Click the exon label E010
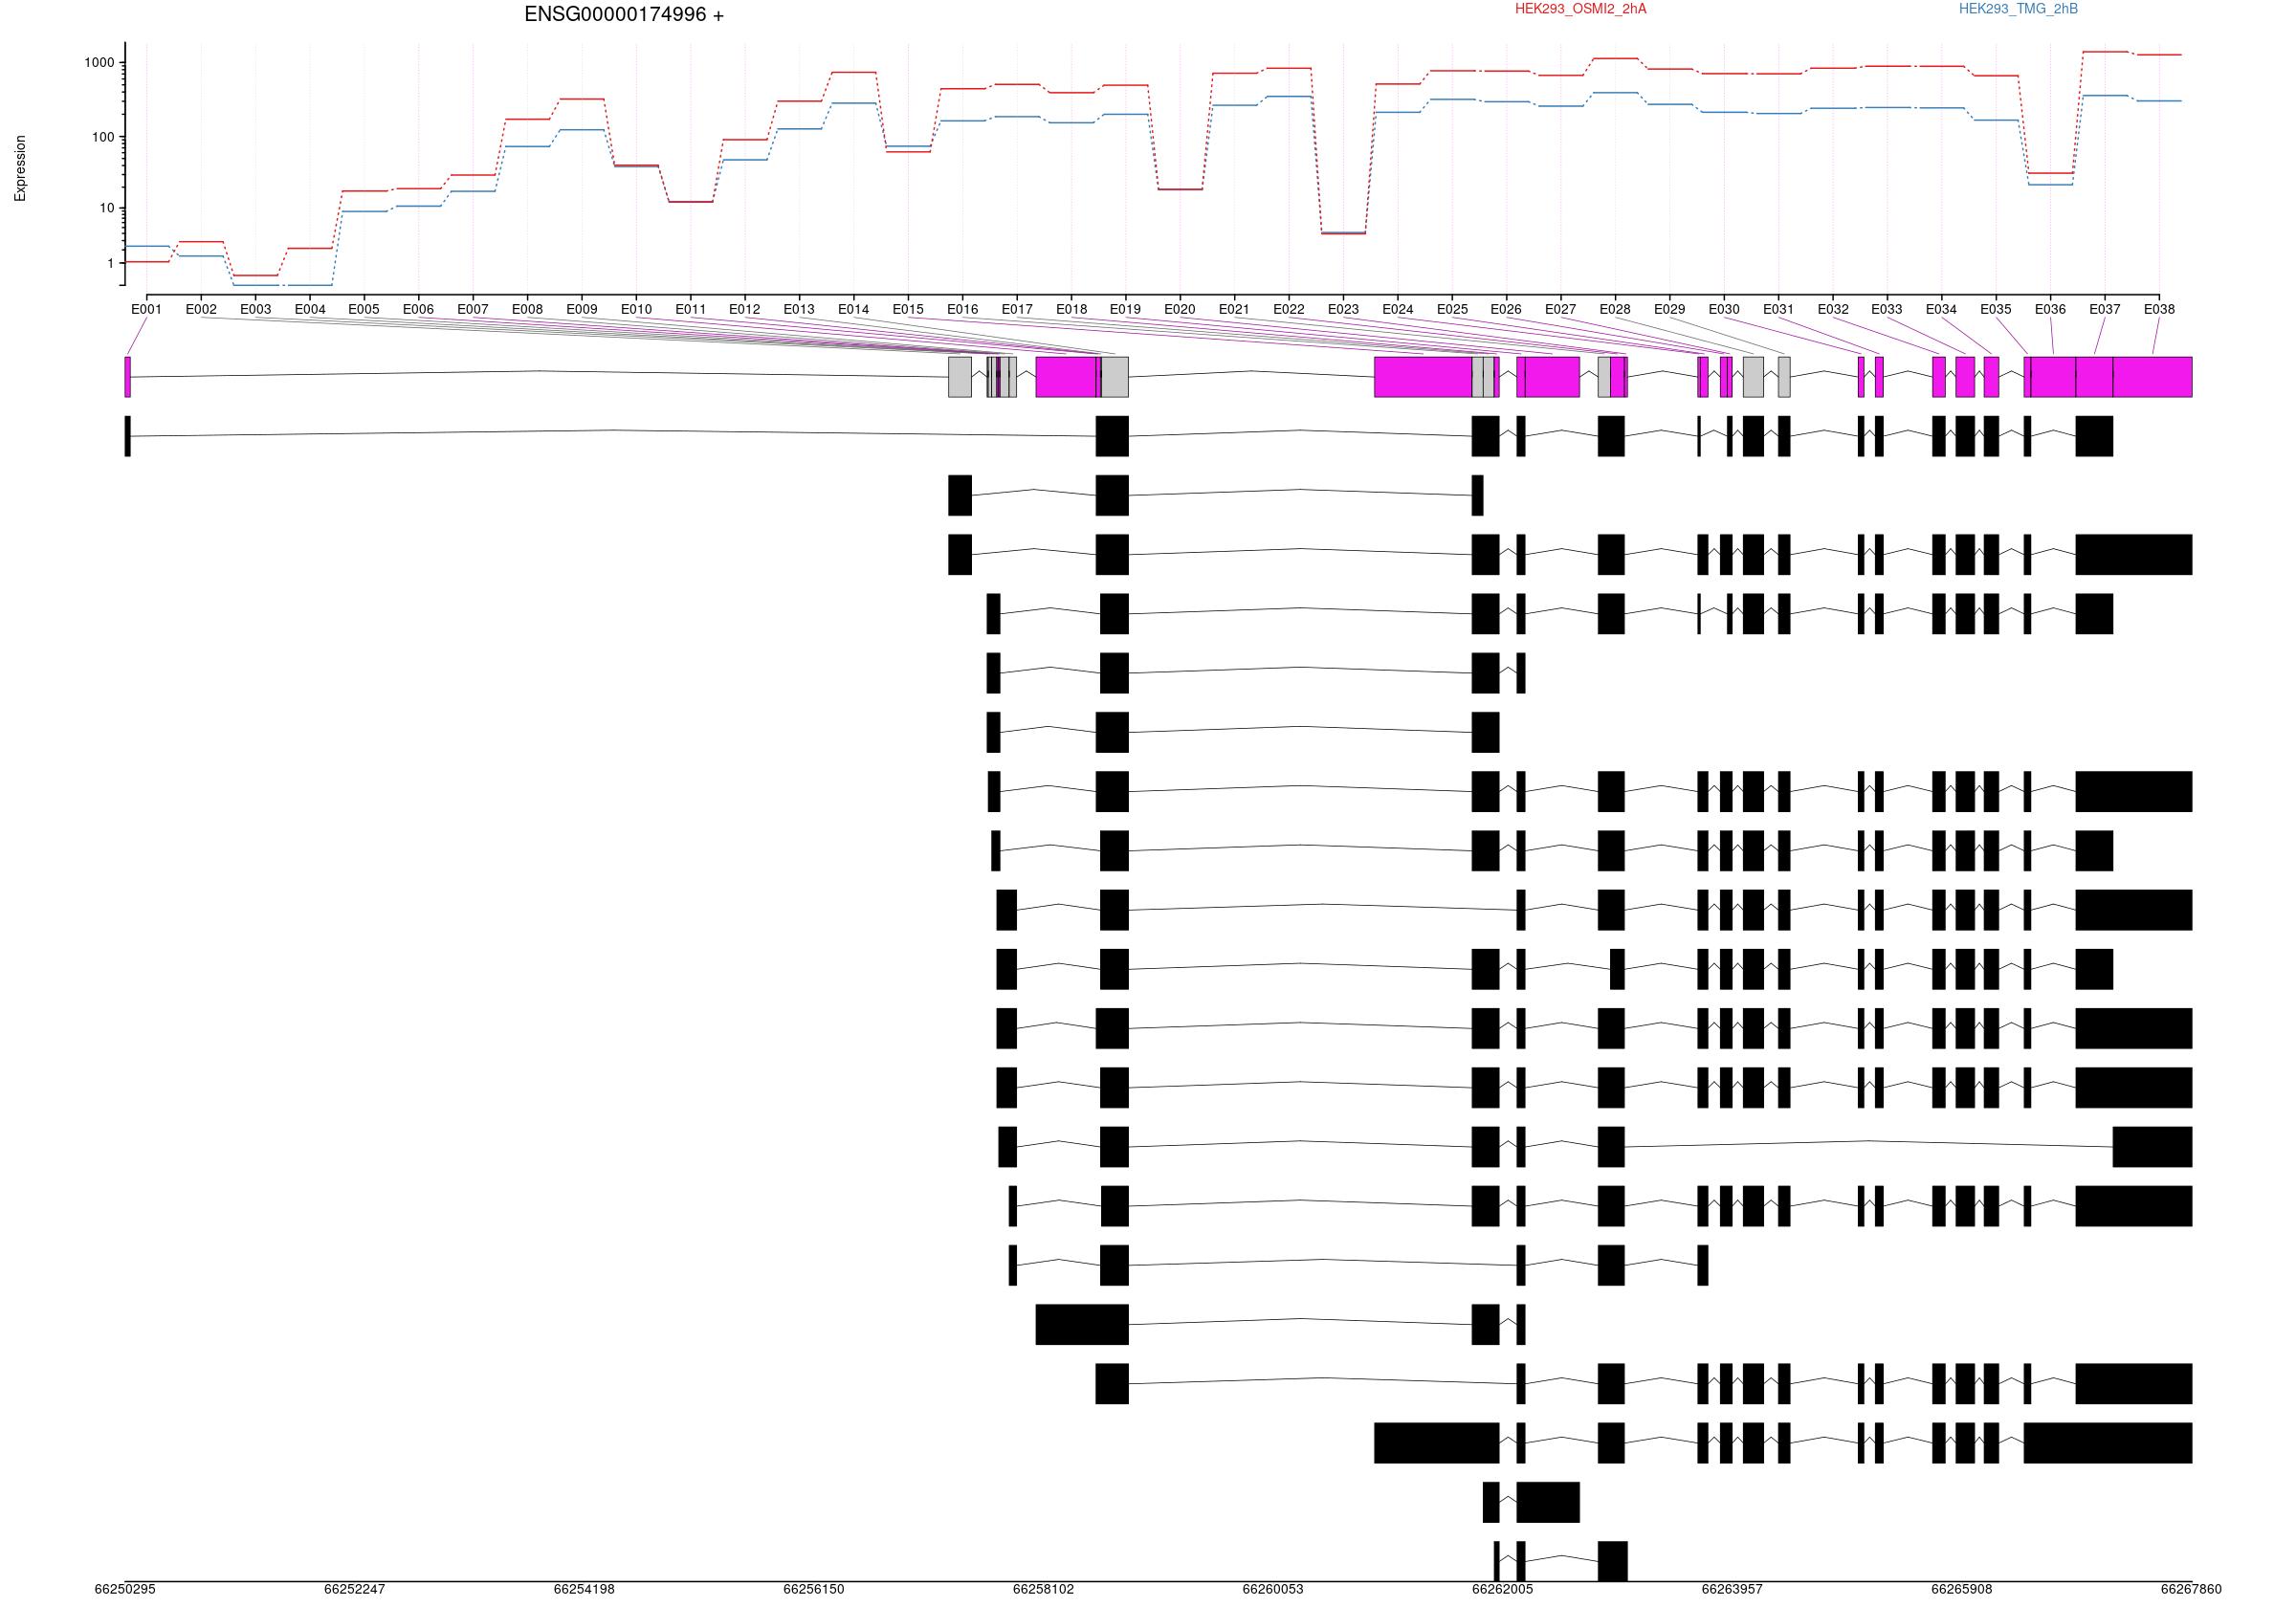2296x1607 pixels. click(x=636, y=309)
